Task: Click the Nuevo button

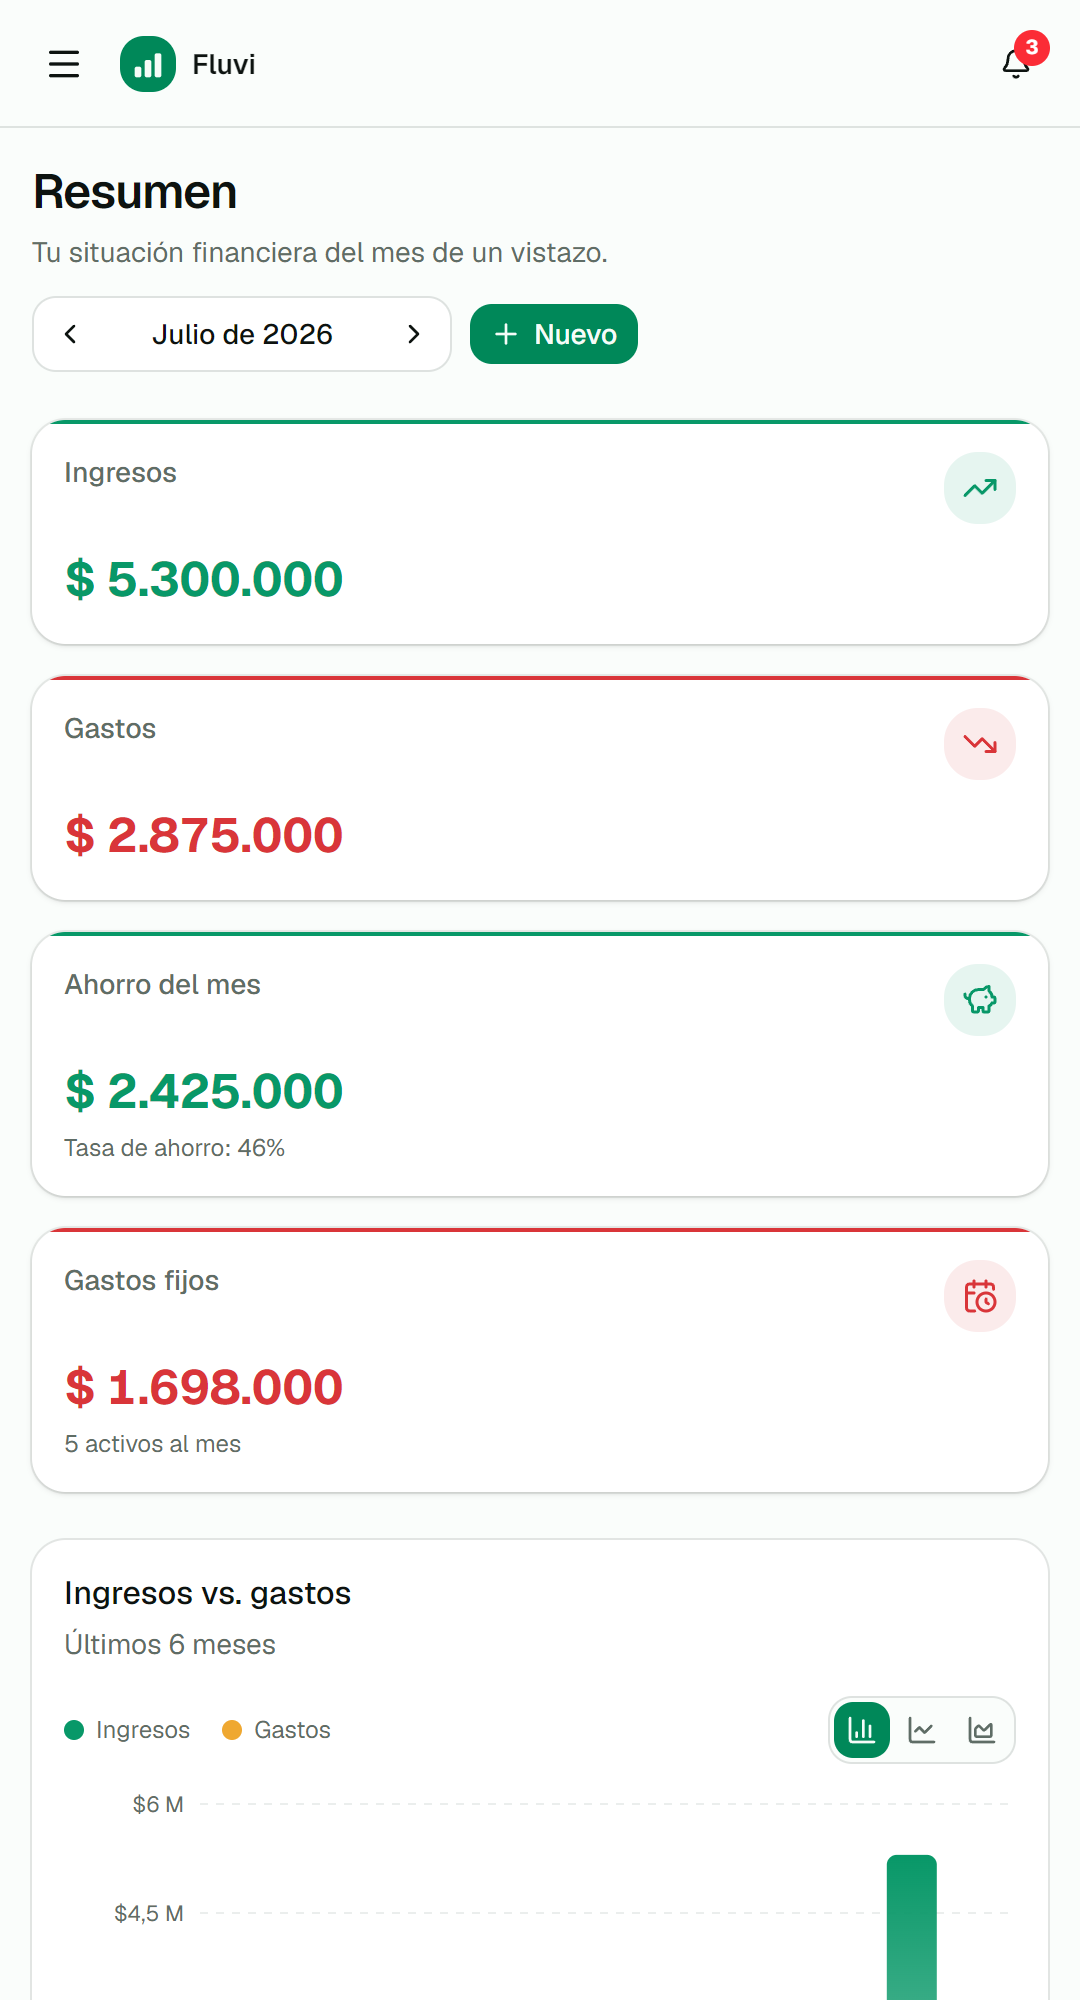Action: pyautogui.click(x=554, y=334)
